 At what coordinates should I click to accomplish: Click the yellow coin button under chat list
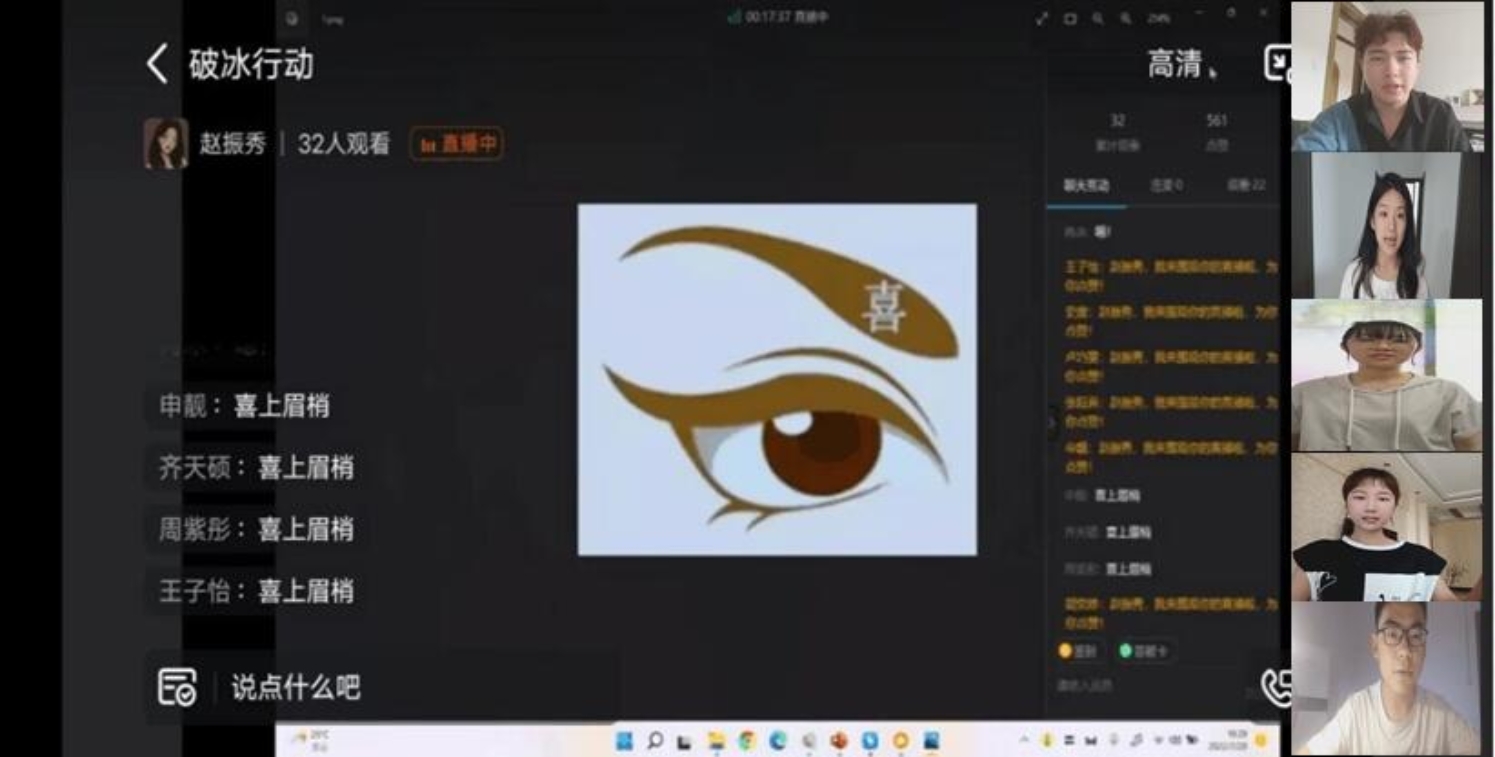1078,651
